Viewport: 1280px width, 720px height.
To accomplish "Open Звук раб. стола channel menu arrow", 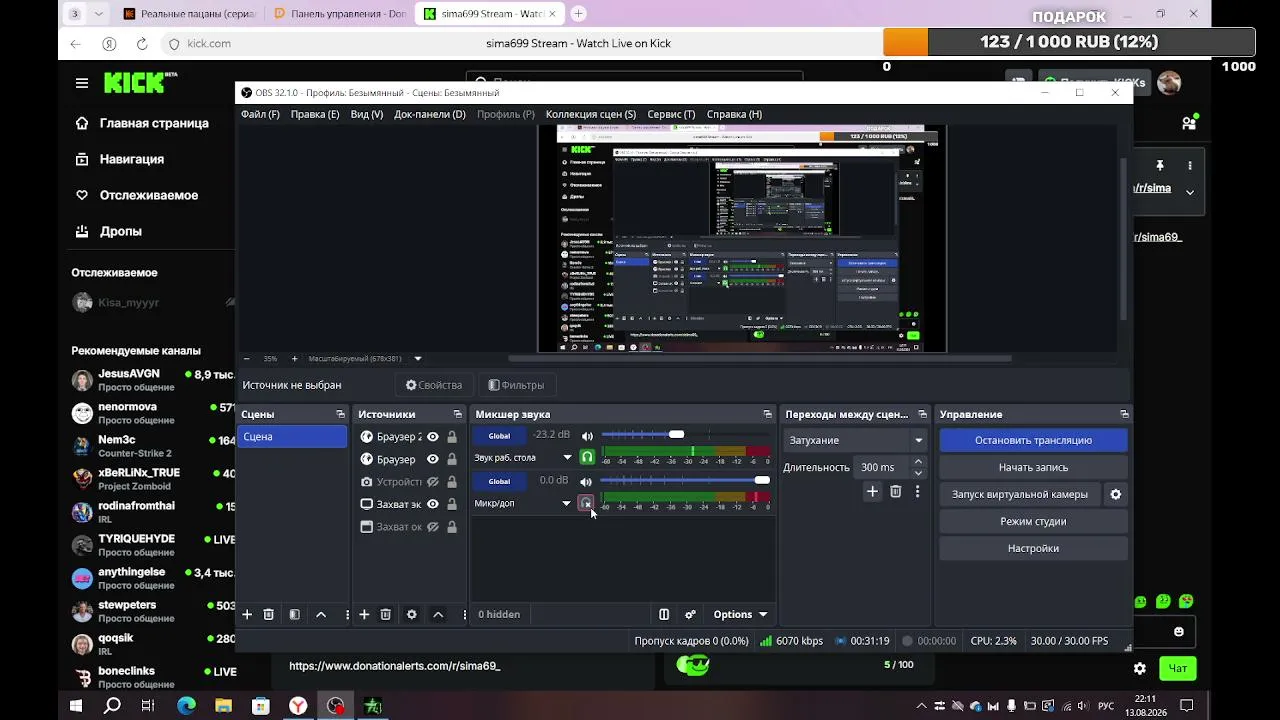I will (567, 458).
